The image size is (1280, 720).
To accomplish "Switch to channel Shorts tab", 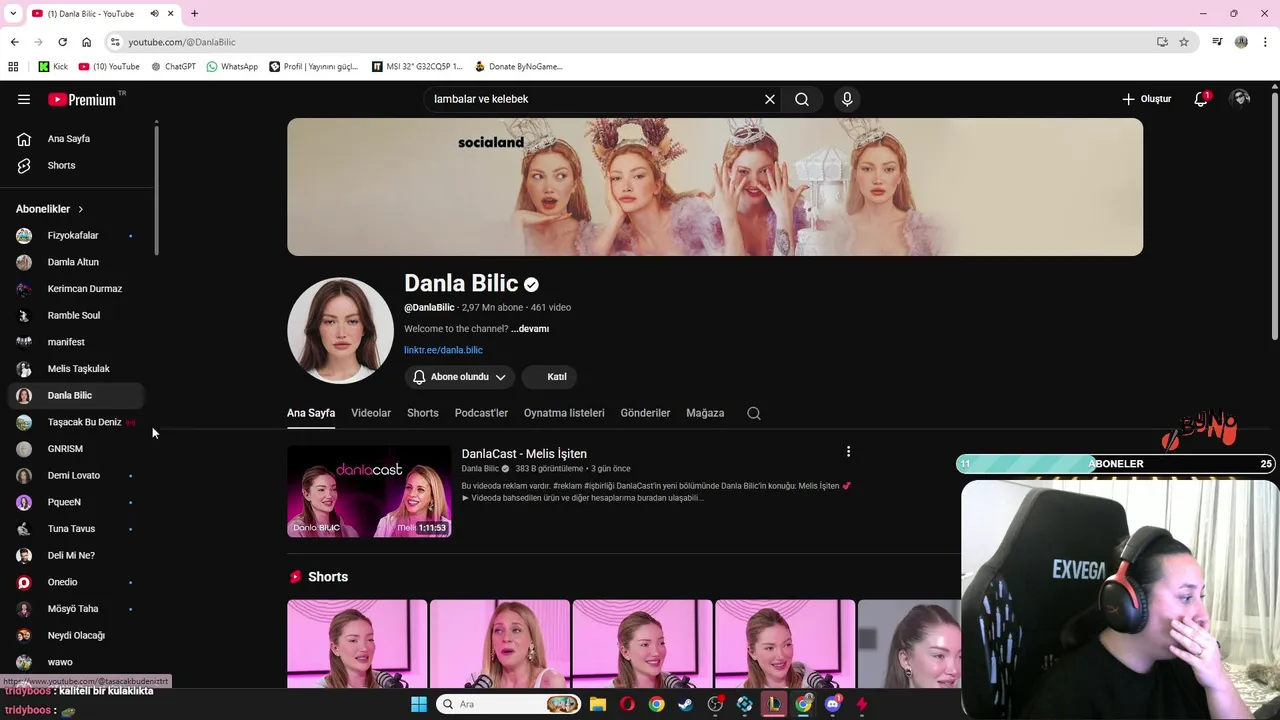I will coord(423,413).
